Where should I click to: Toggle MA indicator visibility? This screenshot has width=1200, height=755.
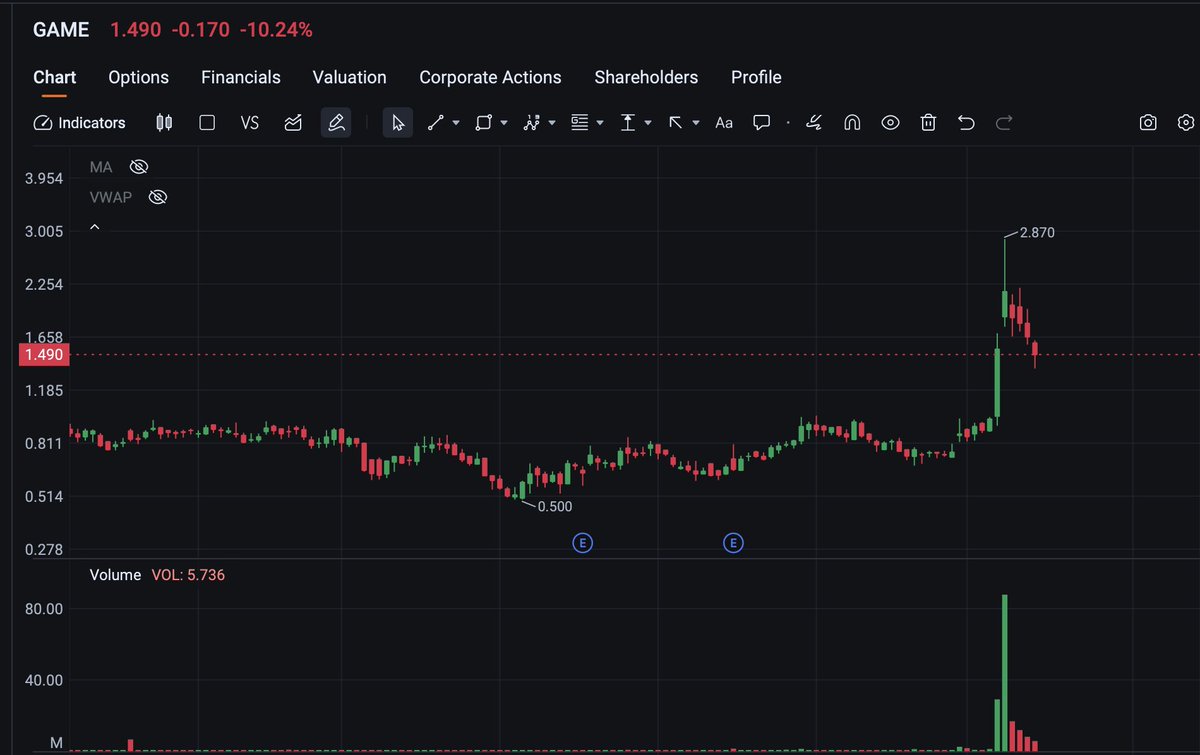pos(139,166)
